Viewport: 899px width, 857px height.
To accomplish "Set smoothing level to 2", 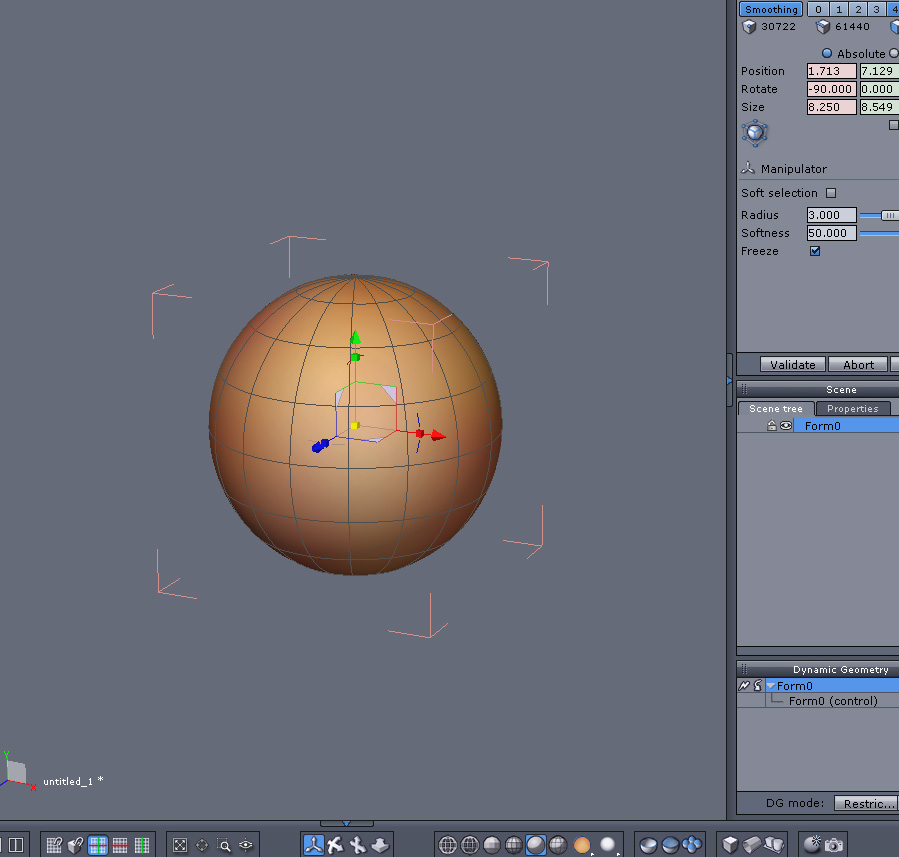I will [x=858, y=9].
